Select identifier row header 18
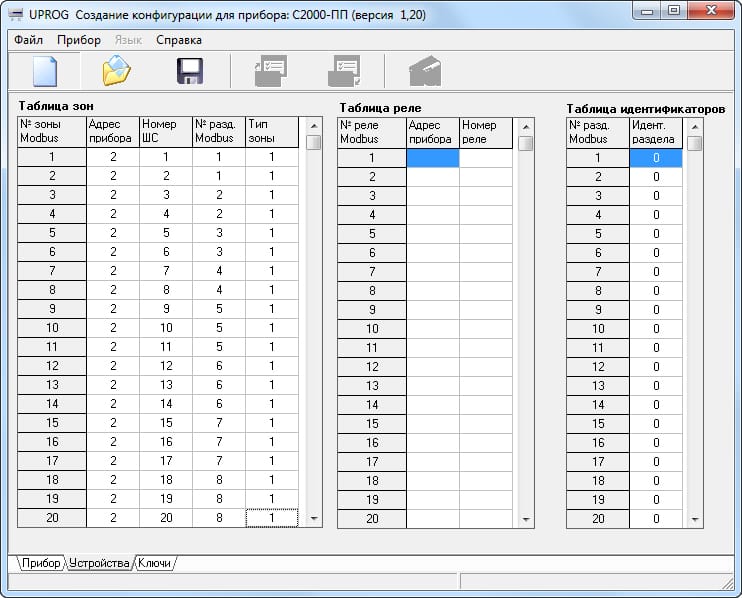This screenshot has width=742, height=598. click(598, 480)
